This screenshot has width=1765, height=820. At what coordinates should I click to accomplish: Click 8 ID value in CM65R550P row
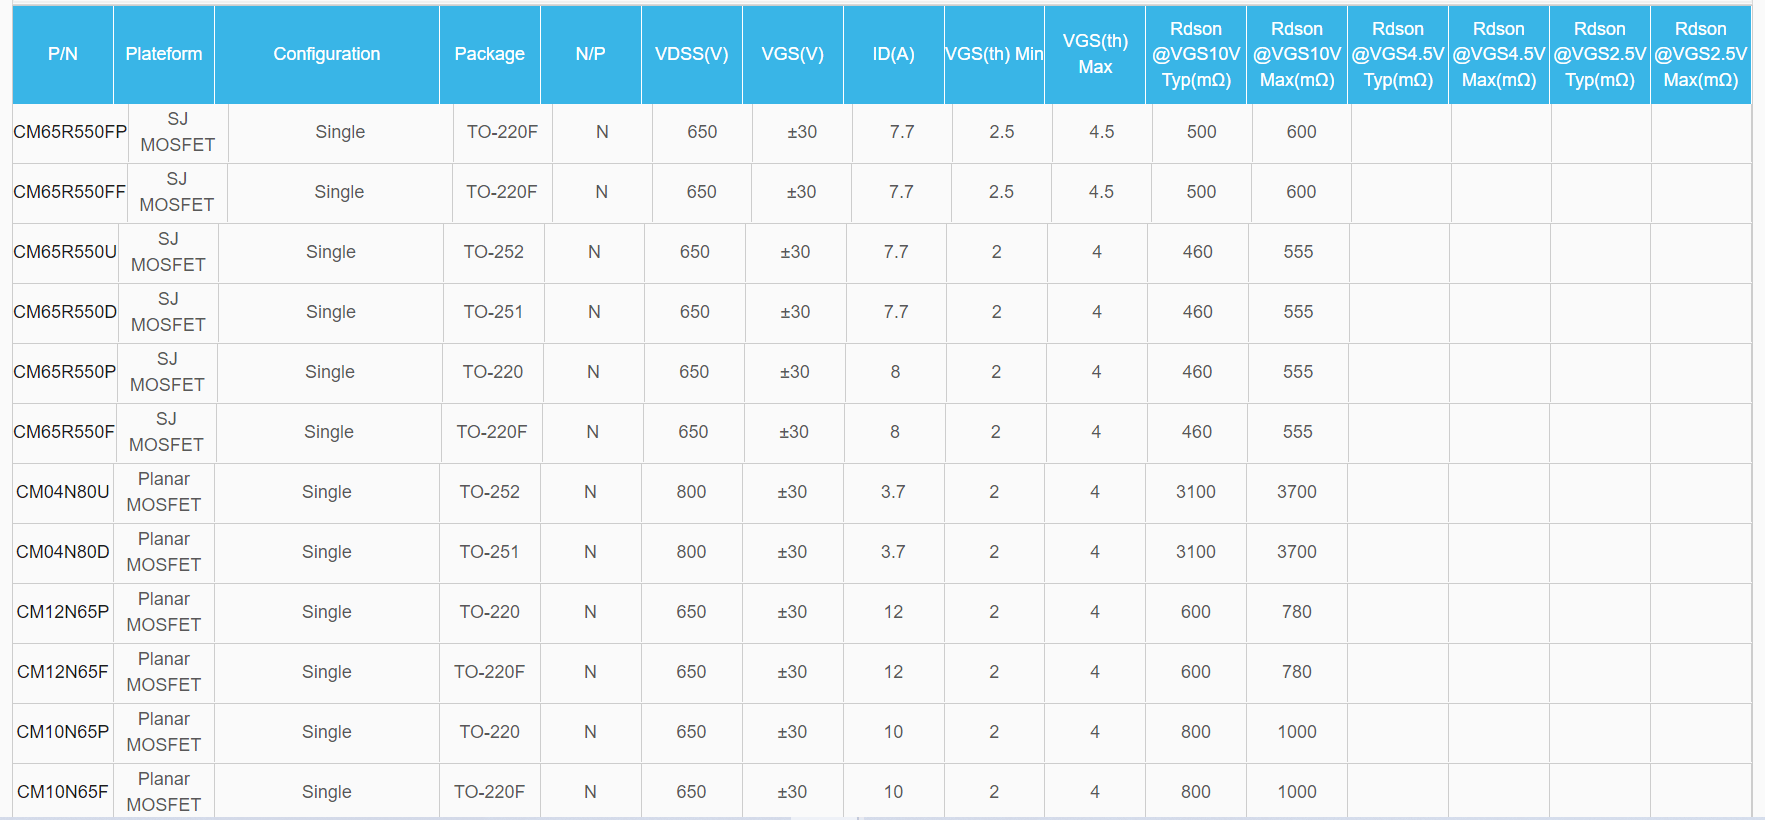(895, 372)
